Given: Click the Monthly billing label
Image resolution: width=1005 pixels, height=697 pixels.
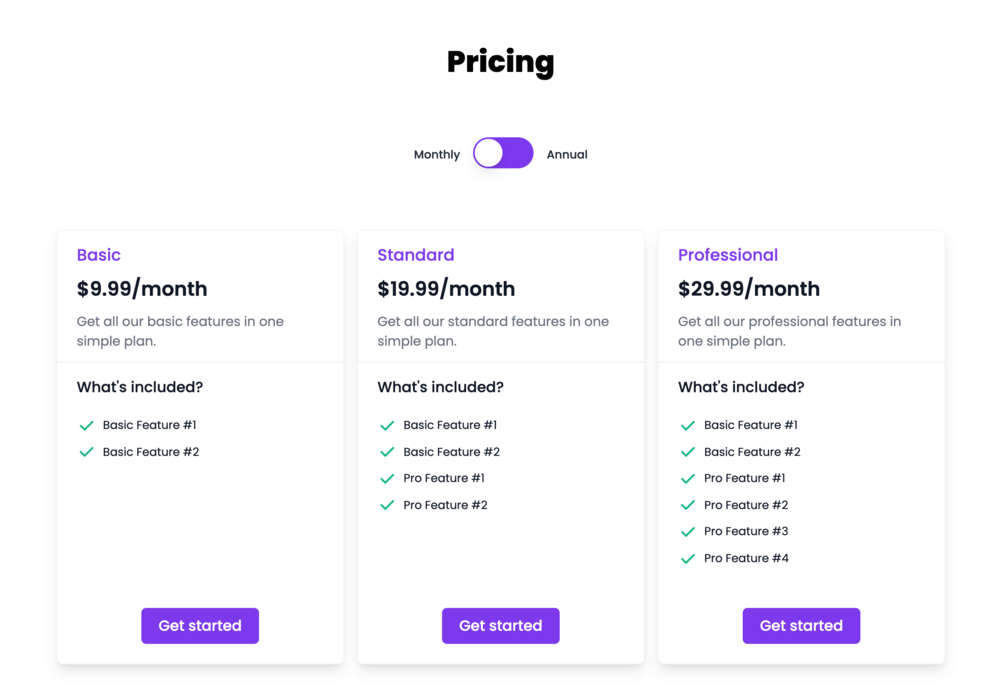Looking at the screenshot, I should coord(437,155).
